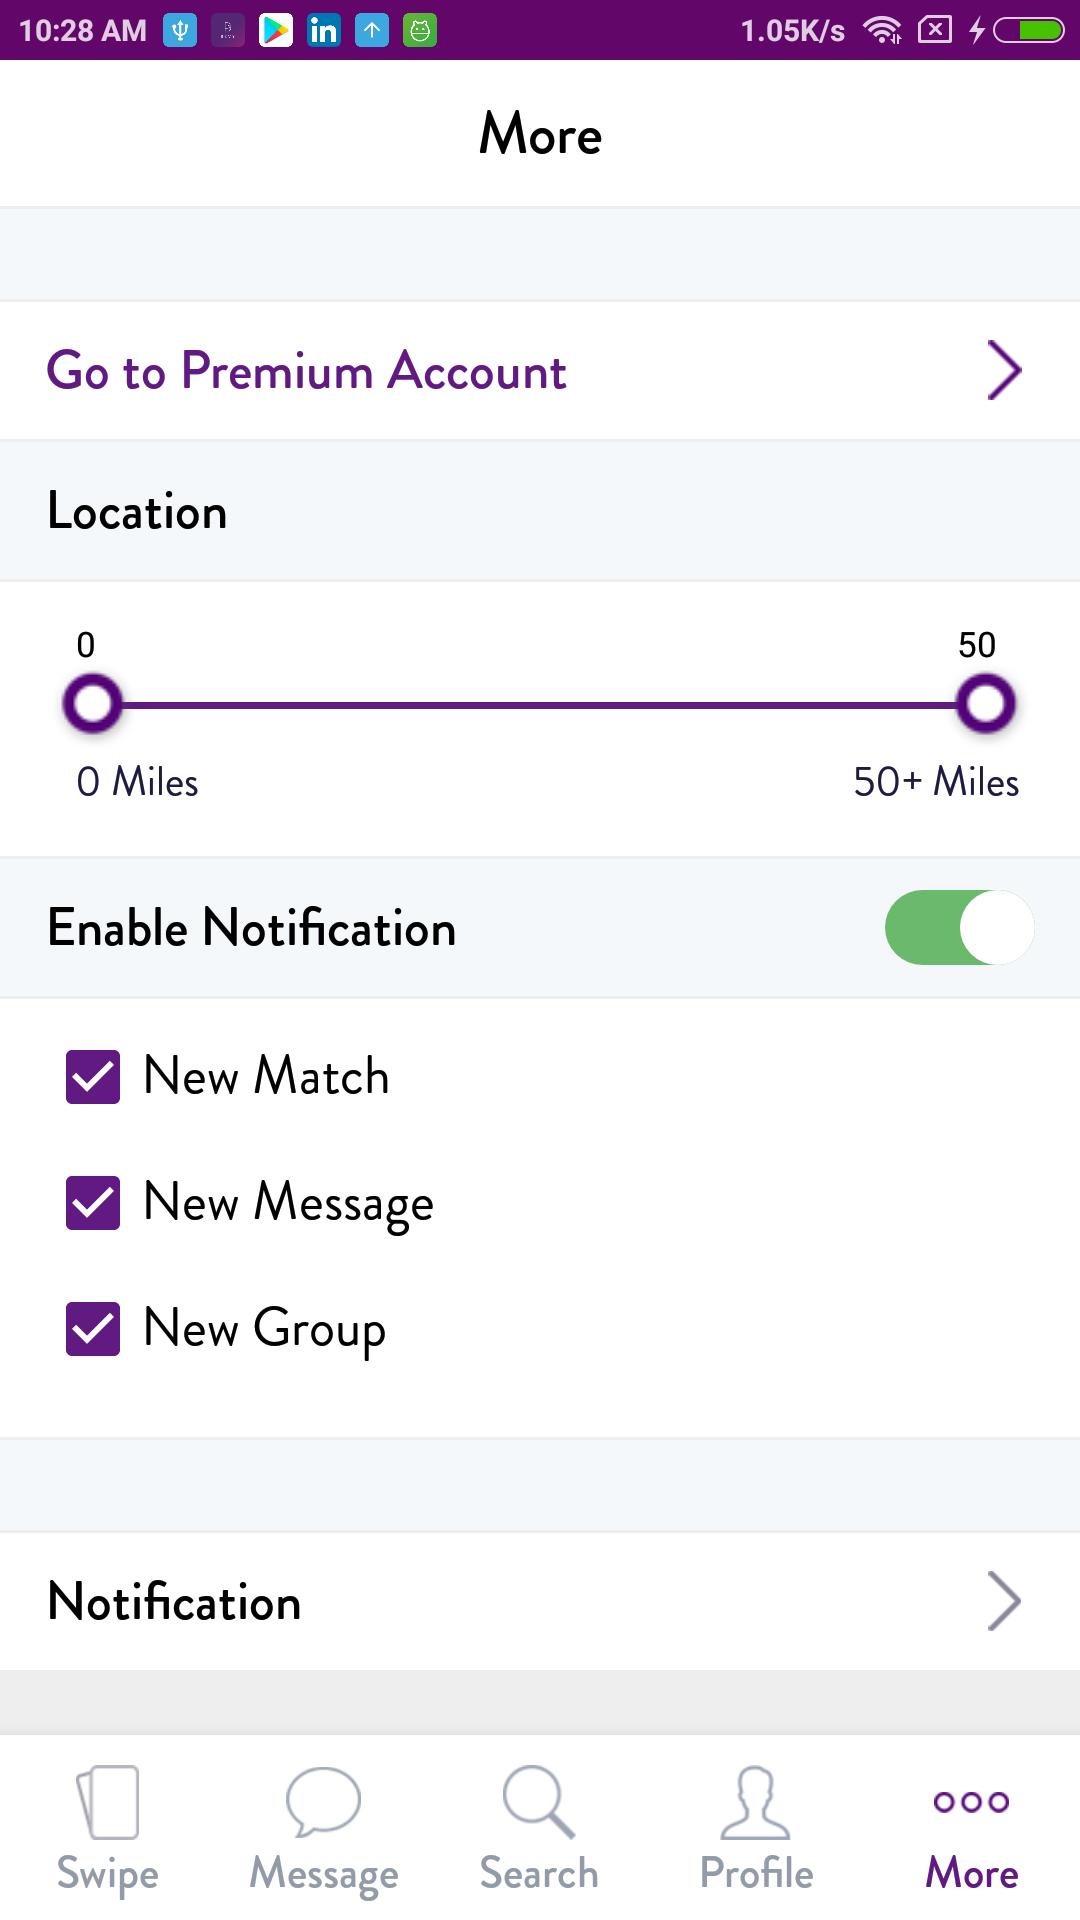Select the Profile tab label

coord(756,1873)
